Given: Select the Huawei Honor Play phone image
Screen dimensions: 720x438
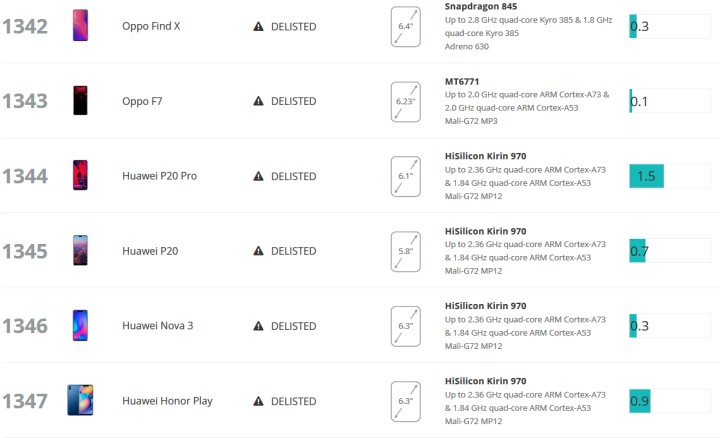Looking at the screenshot, I should (x=81, y=401).
